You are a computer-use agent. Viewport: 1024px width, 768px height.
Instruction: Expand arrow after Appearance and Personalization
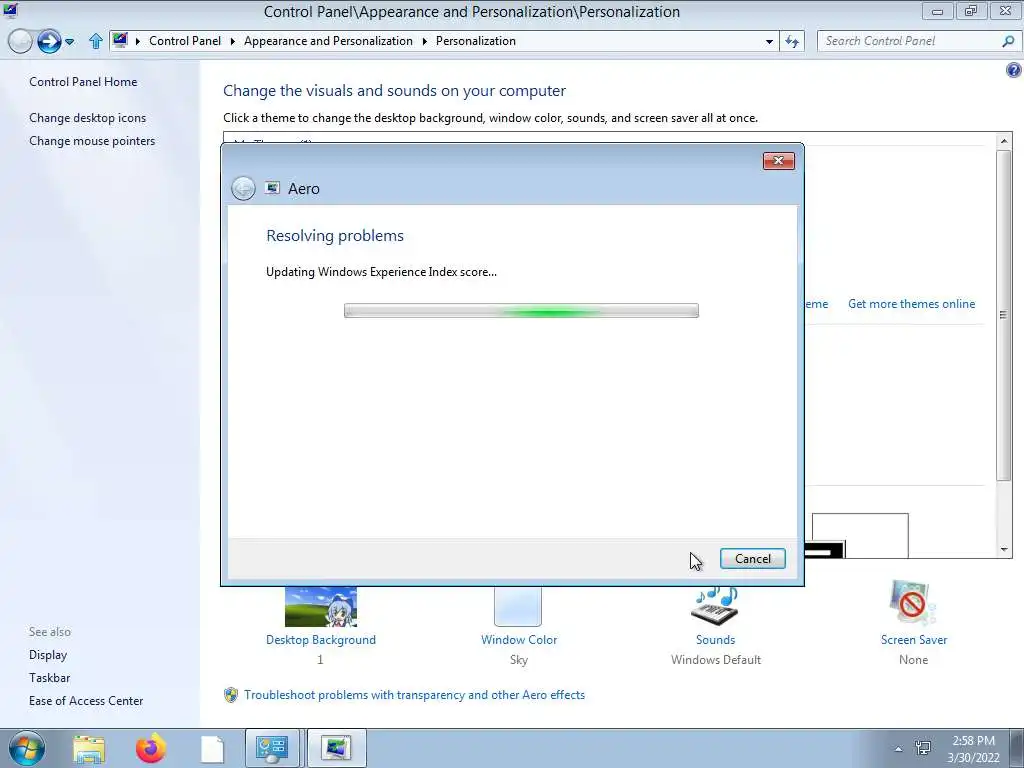pos(424,41)
